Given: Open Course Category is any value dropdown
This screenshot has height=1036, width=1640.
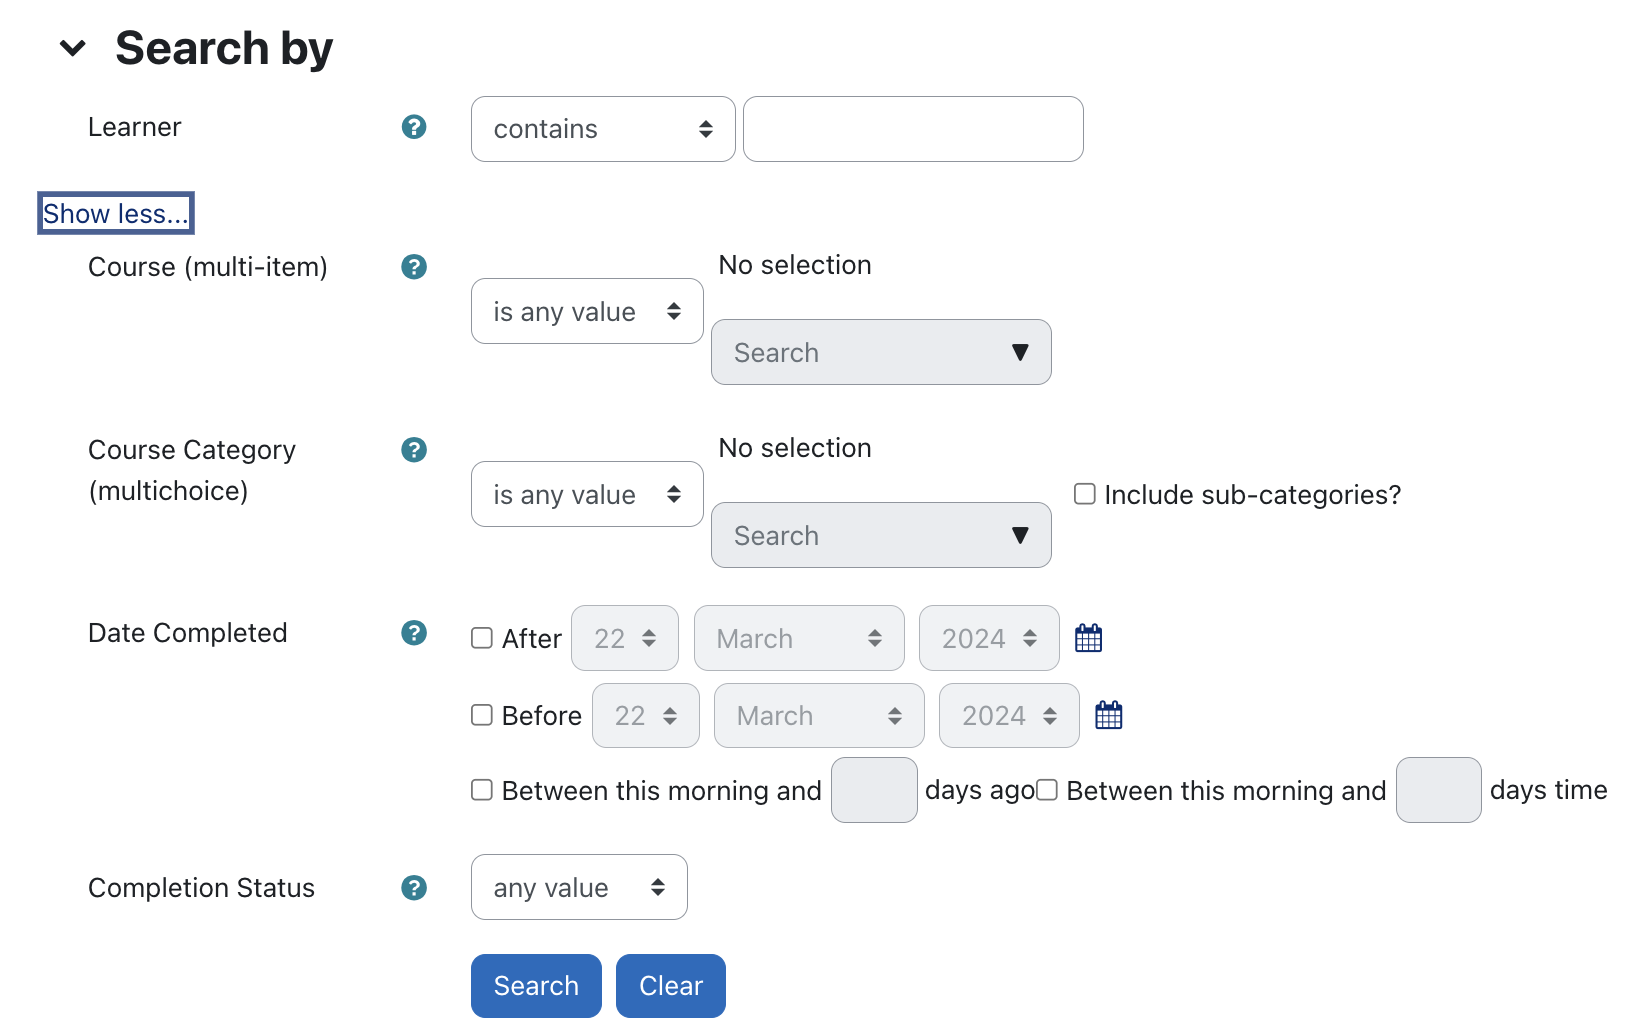Looking at the screenshot, I should point(586,494).
